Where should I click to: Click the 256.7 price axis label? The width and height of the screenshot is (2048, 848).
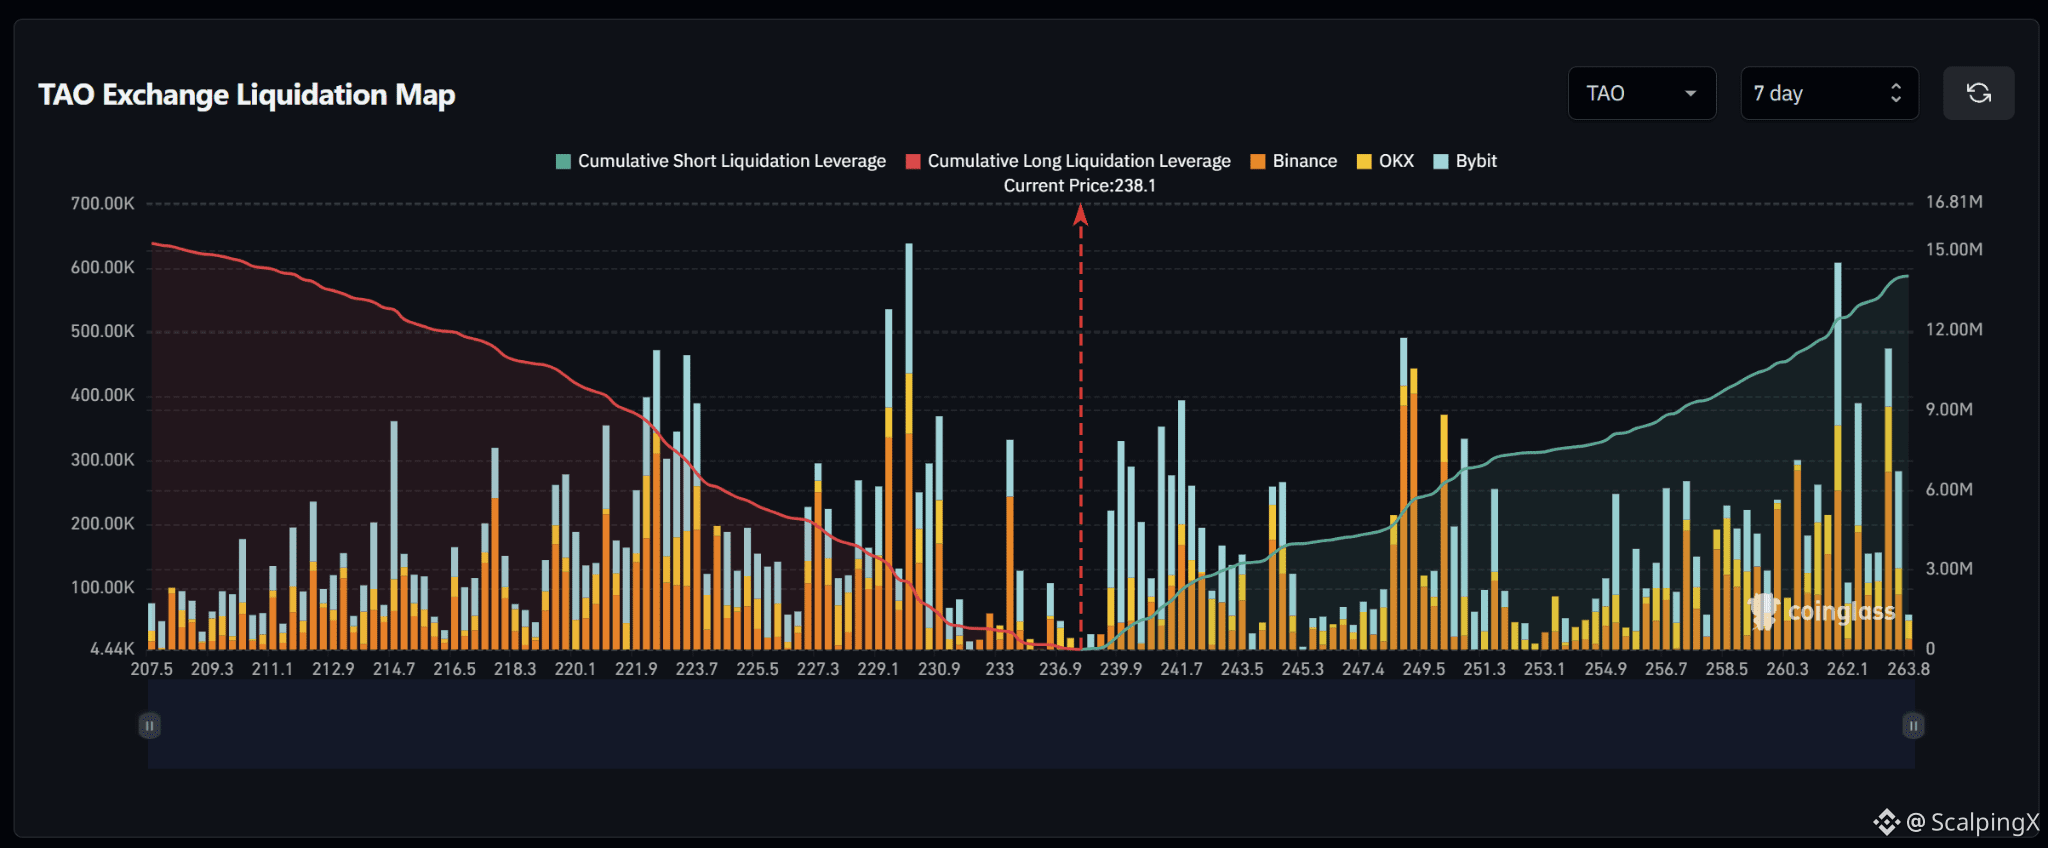tap(1666, 669)
